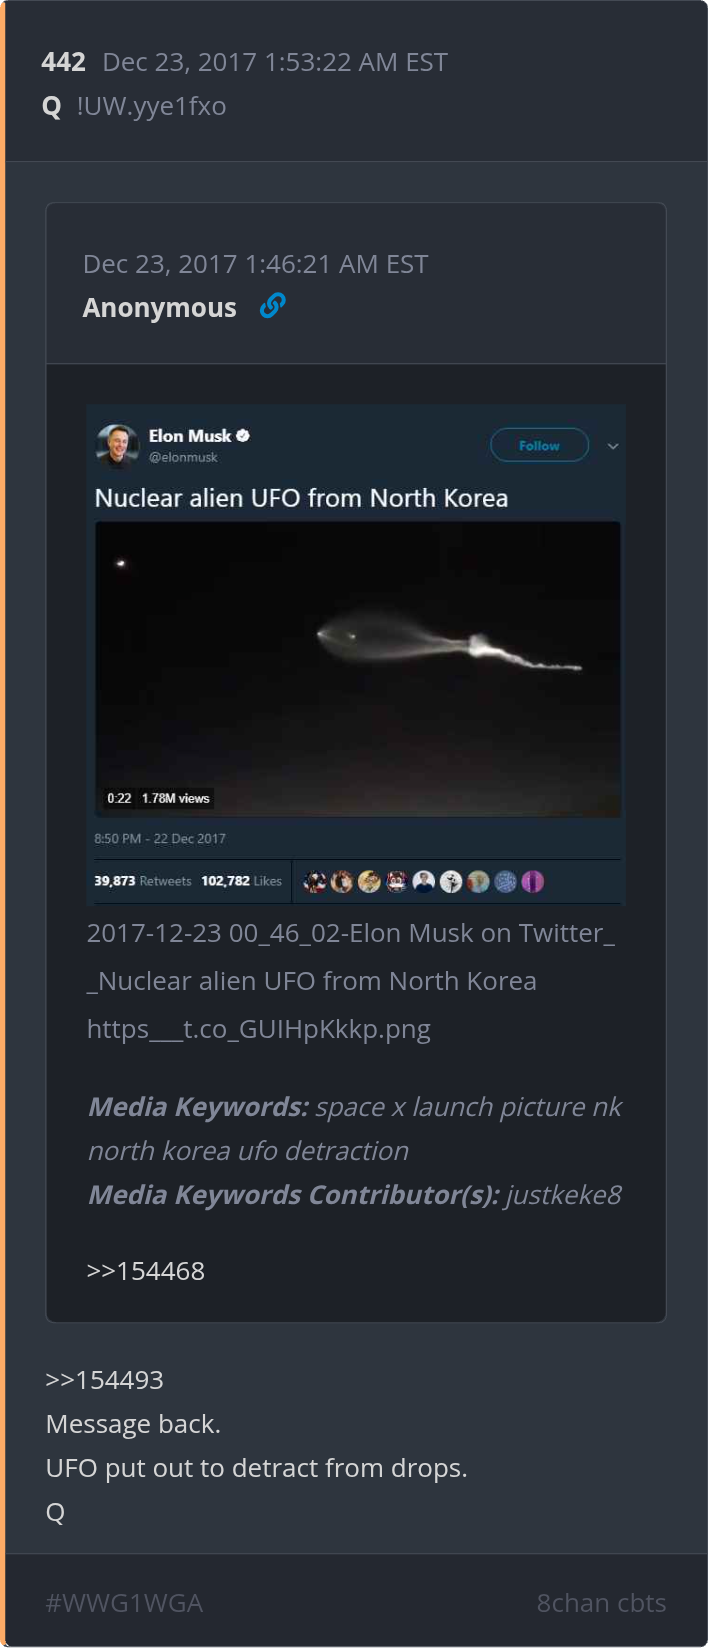Screen dimensions: 710x1648
Task: Click the Follow button on the tweet
Action: (x=539, y=445)
